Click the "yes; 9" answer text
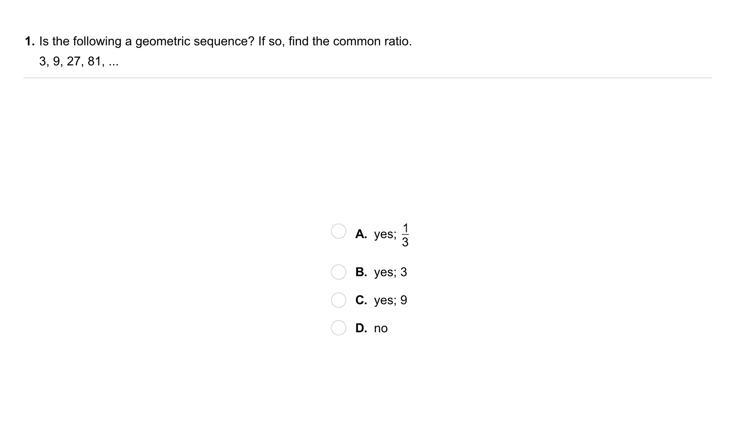This screenshot has height=425, width=748. click(x=390, y=300)
